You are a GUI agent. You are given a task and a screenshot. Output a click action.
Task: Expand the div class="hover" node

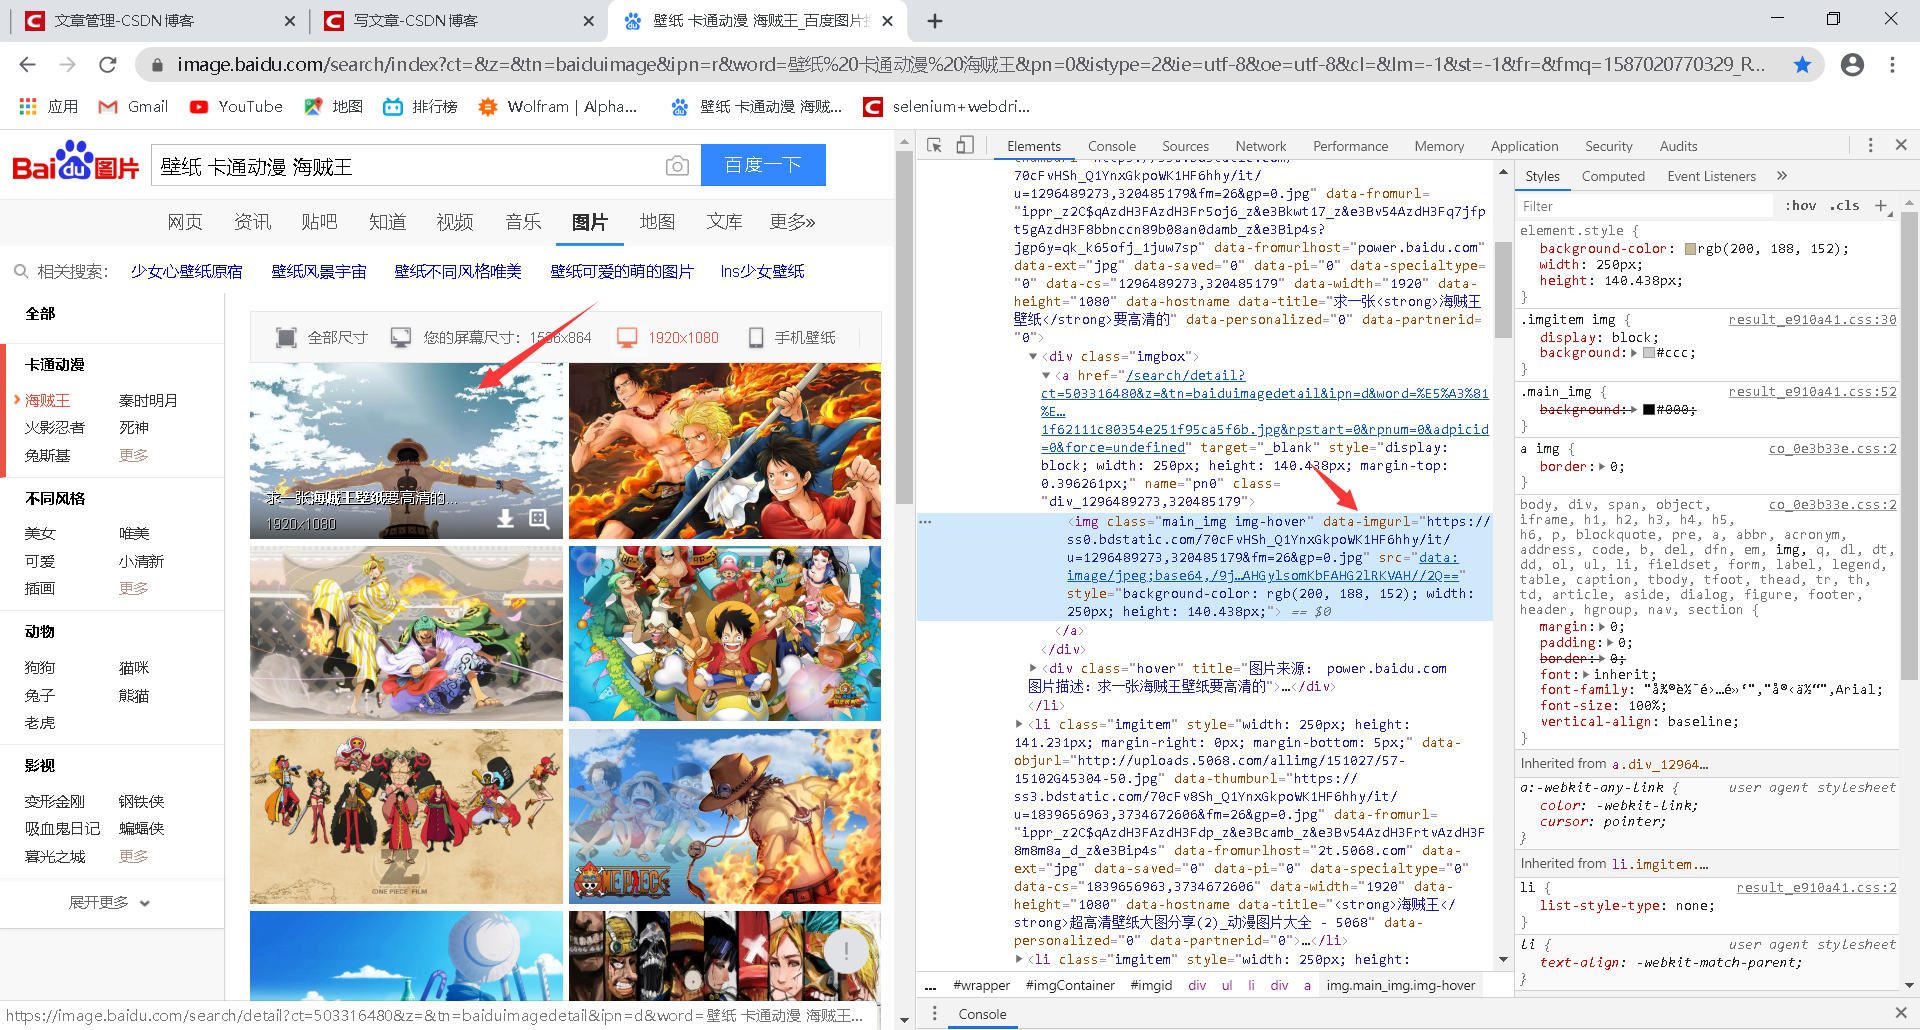tap(1033, 669)
